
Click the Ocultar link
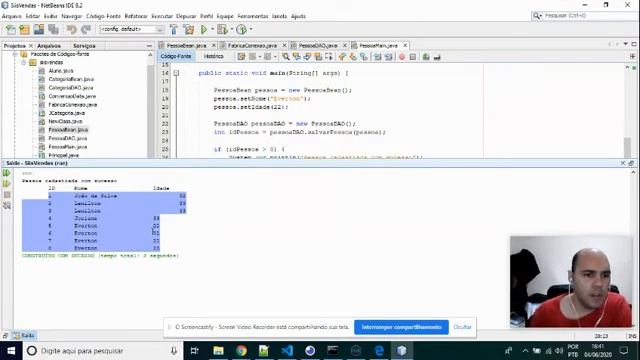tap(462, 327)
